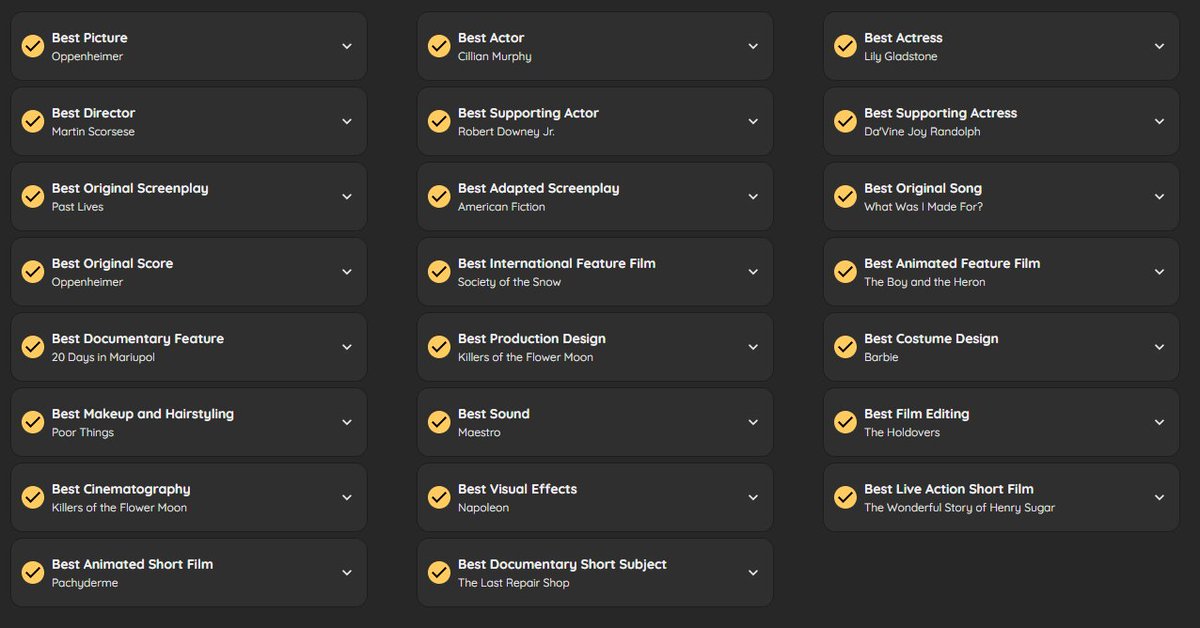This screenshot has width=1200, height=628.
Task: Click the 'Da'Vine Joy Randolph' pick text
Action: coord(922,132)
